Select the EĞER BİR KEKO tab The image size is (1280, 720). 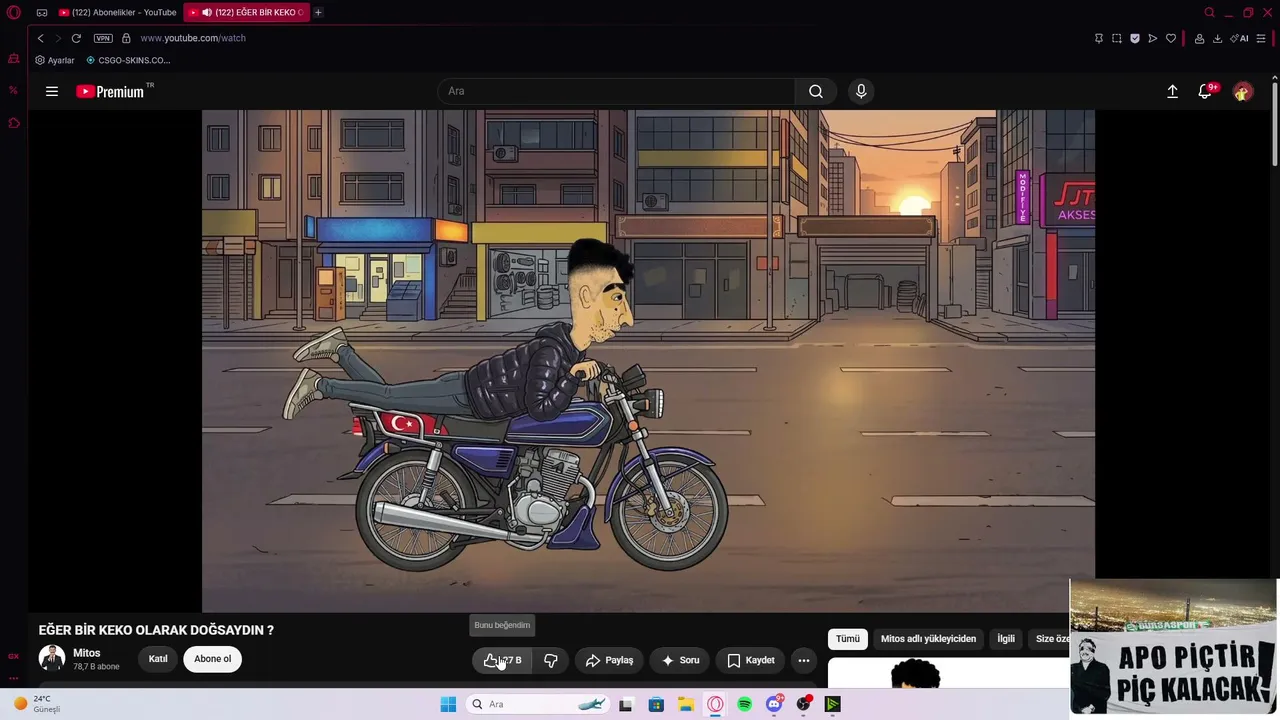pyautogui.click(x=246, y=12)
